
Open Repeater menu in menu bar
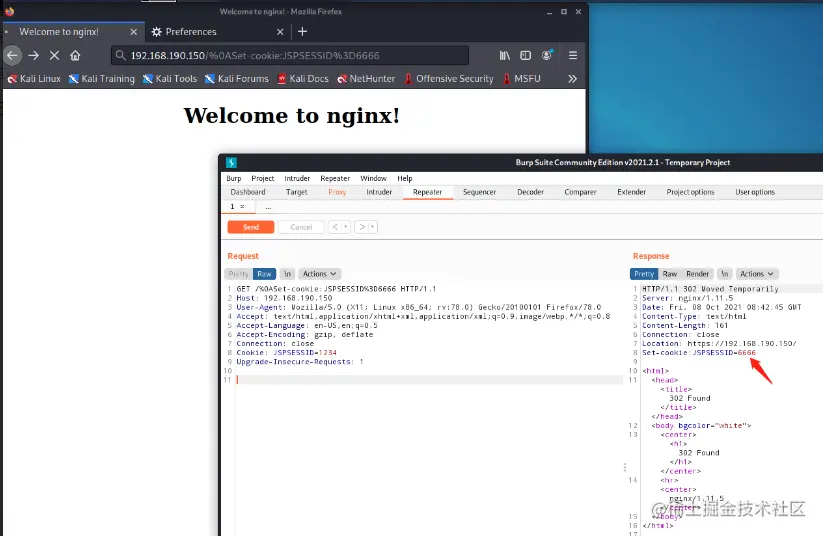tap(335, 178)
